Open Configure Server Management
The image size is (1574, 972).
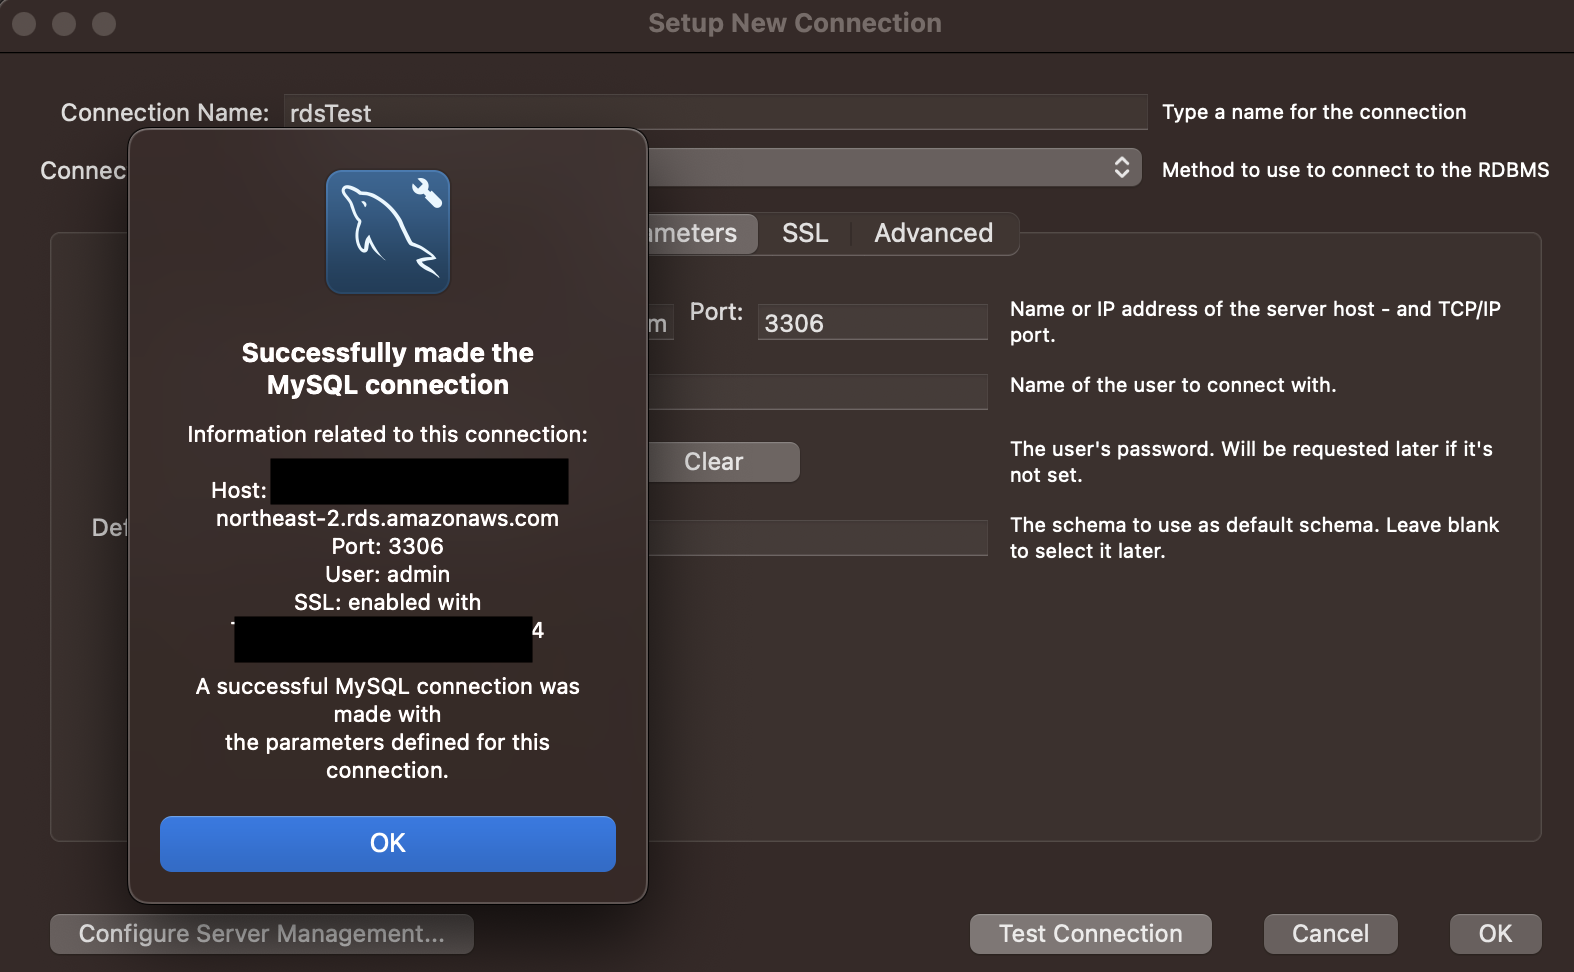[x=262, y=933]
